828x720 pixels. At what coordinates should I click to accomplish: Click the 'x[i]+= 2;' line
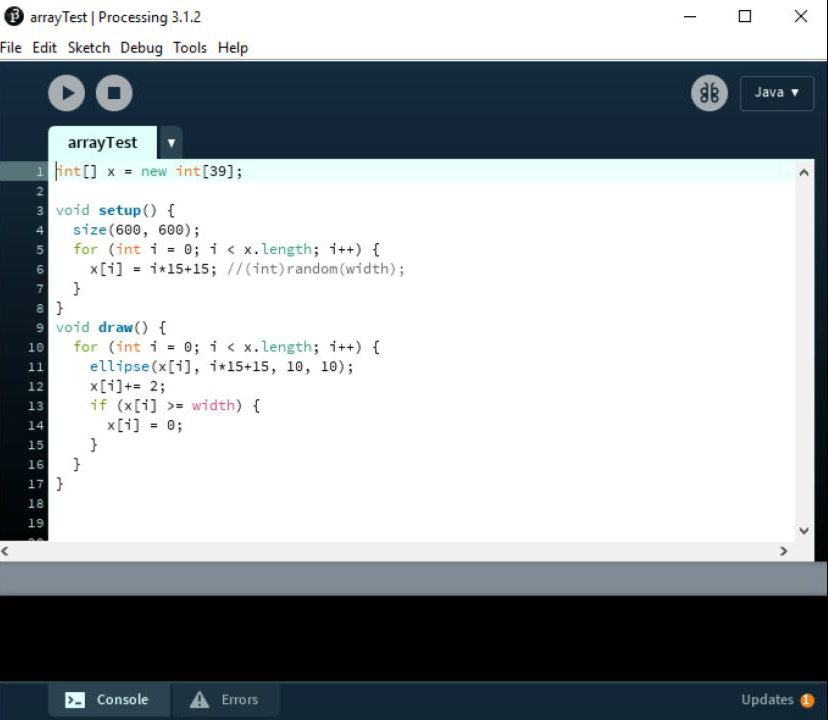(127, 386)
